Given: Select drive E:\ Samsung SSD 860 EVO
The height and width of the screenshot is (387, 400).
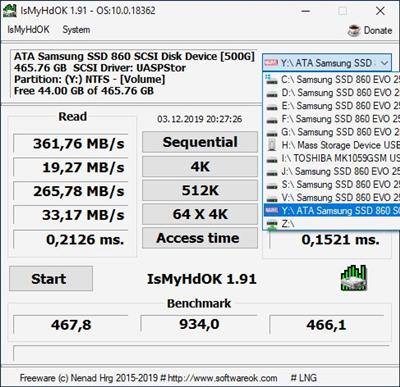Looking at the screenshot, I should coord(332,106).
